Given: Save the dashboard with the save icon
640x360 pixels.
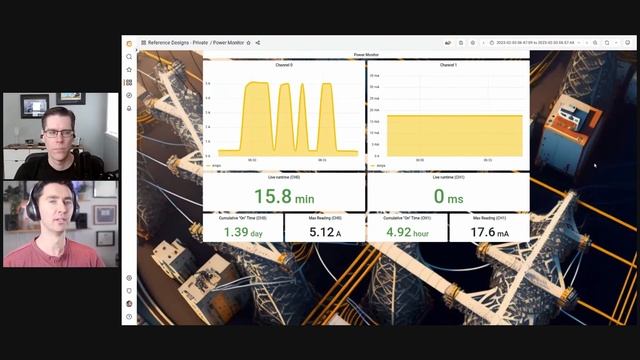Looking at the screenshot, I should [x=461, y=42].
